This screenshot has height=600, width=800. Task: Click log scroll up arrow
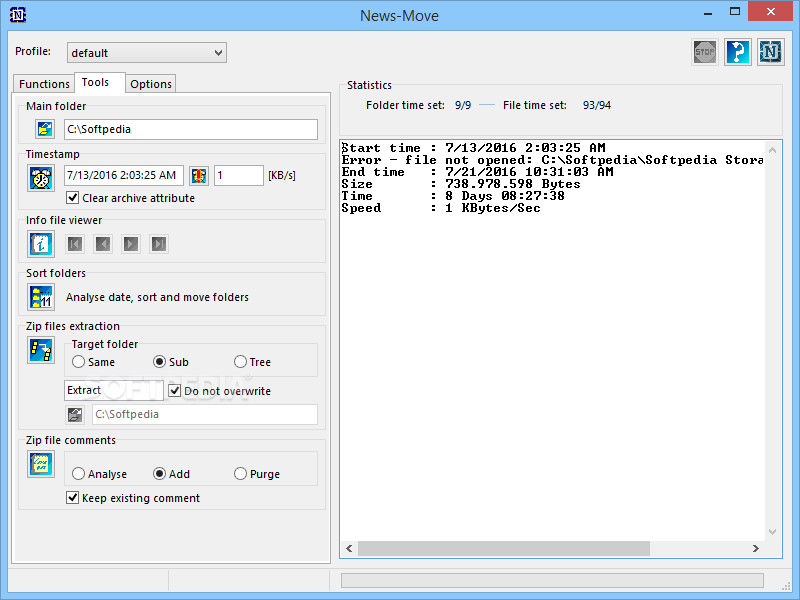click(772, 150)
